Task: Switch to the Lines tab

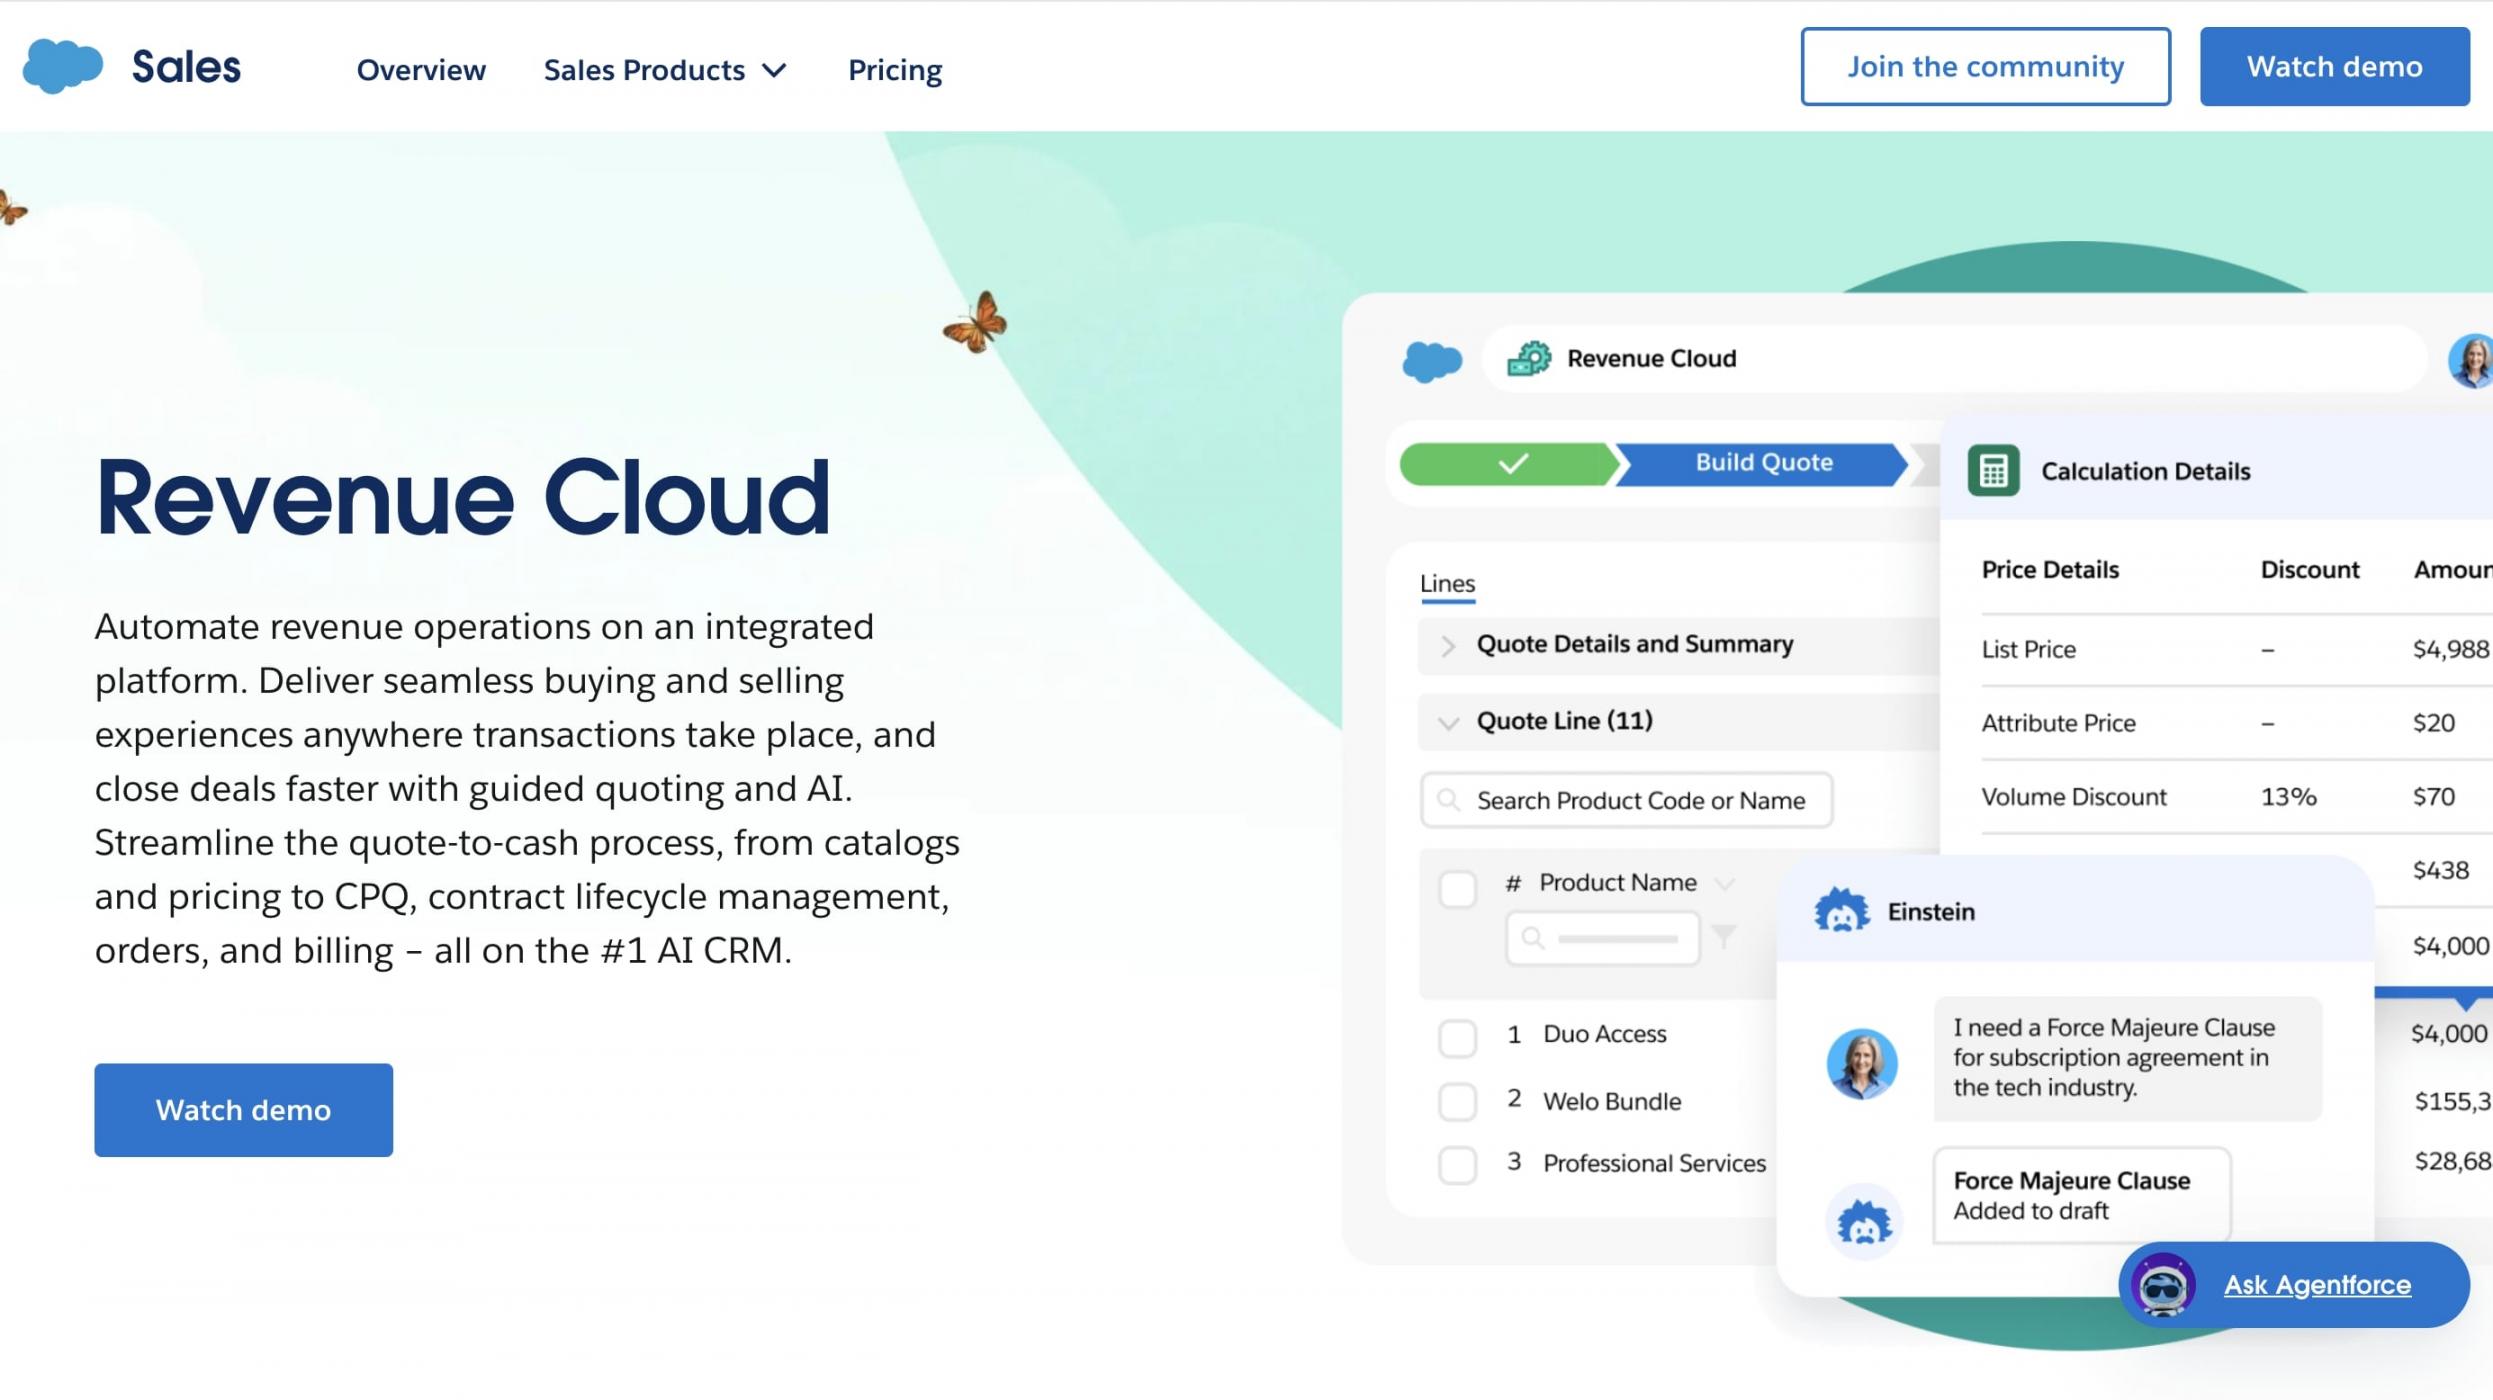Action: [x=1447, y=584]
